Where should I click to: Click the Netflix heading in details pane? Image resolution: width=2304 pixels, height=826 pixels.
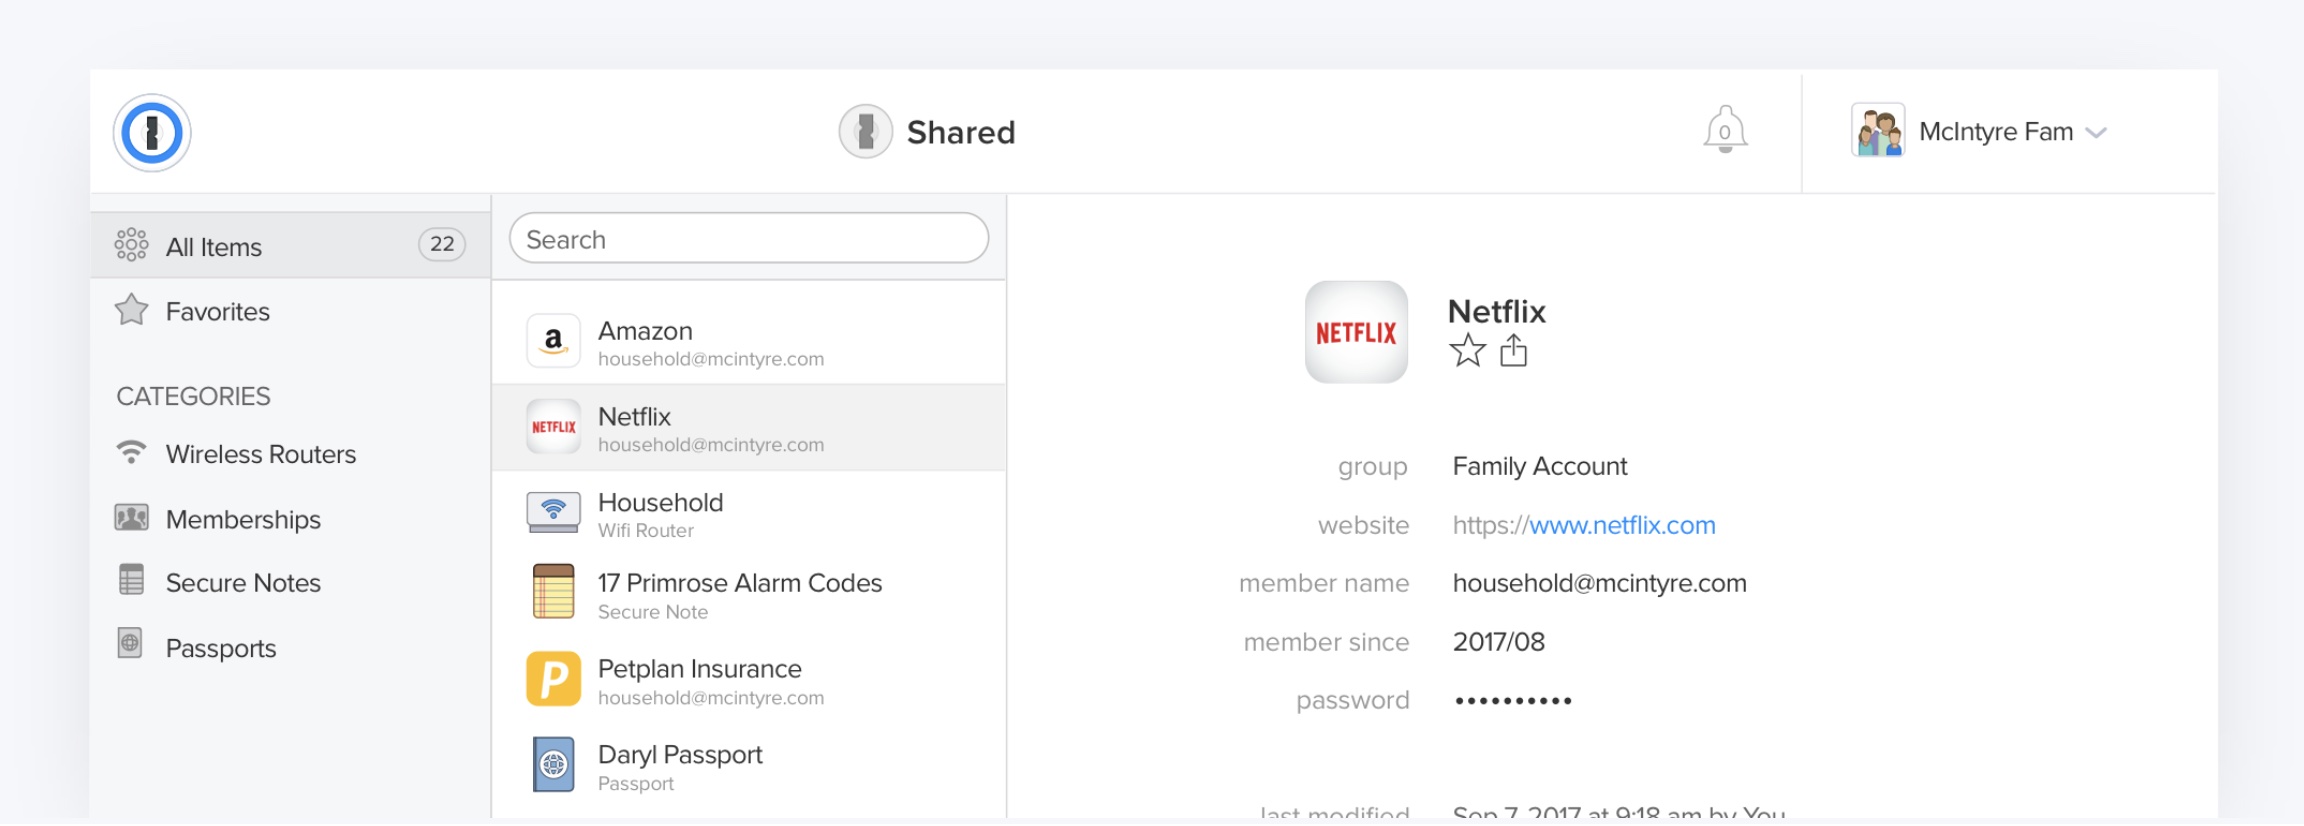(1497, 311)
